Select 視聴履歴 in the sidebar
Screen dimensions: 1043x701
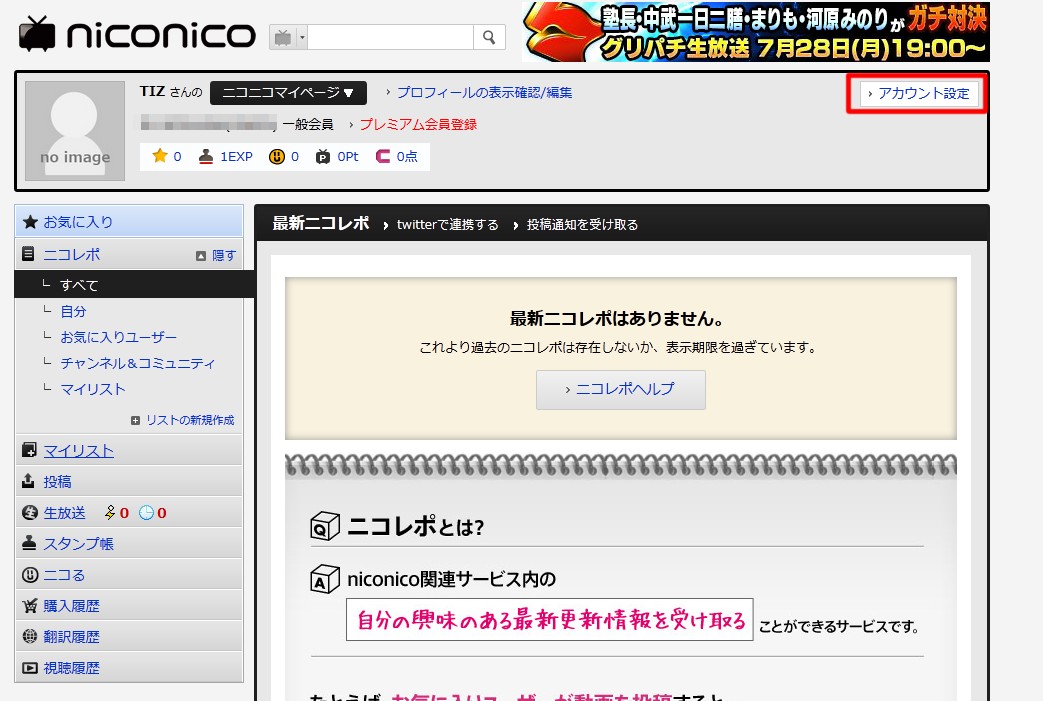tap(71, 667)
